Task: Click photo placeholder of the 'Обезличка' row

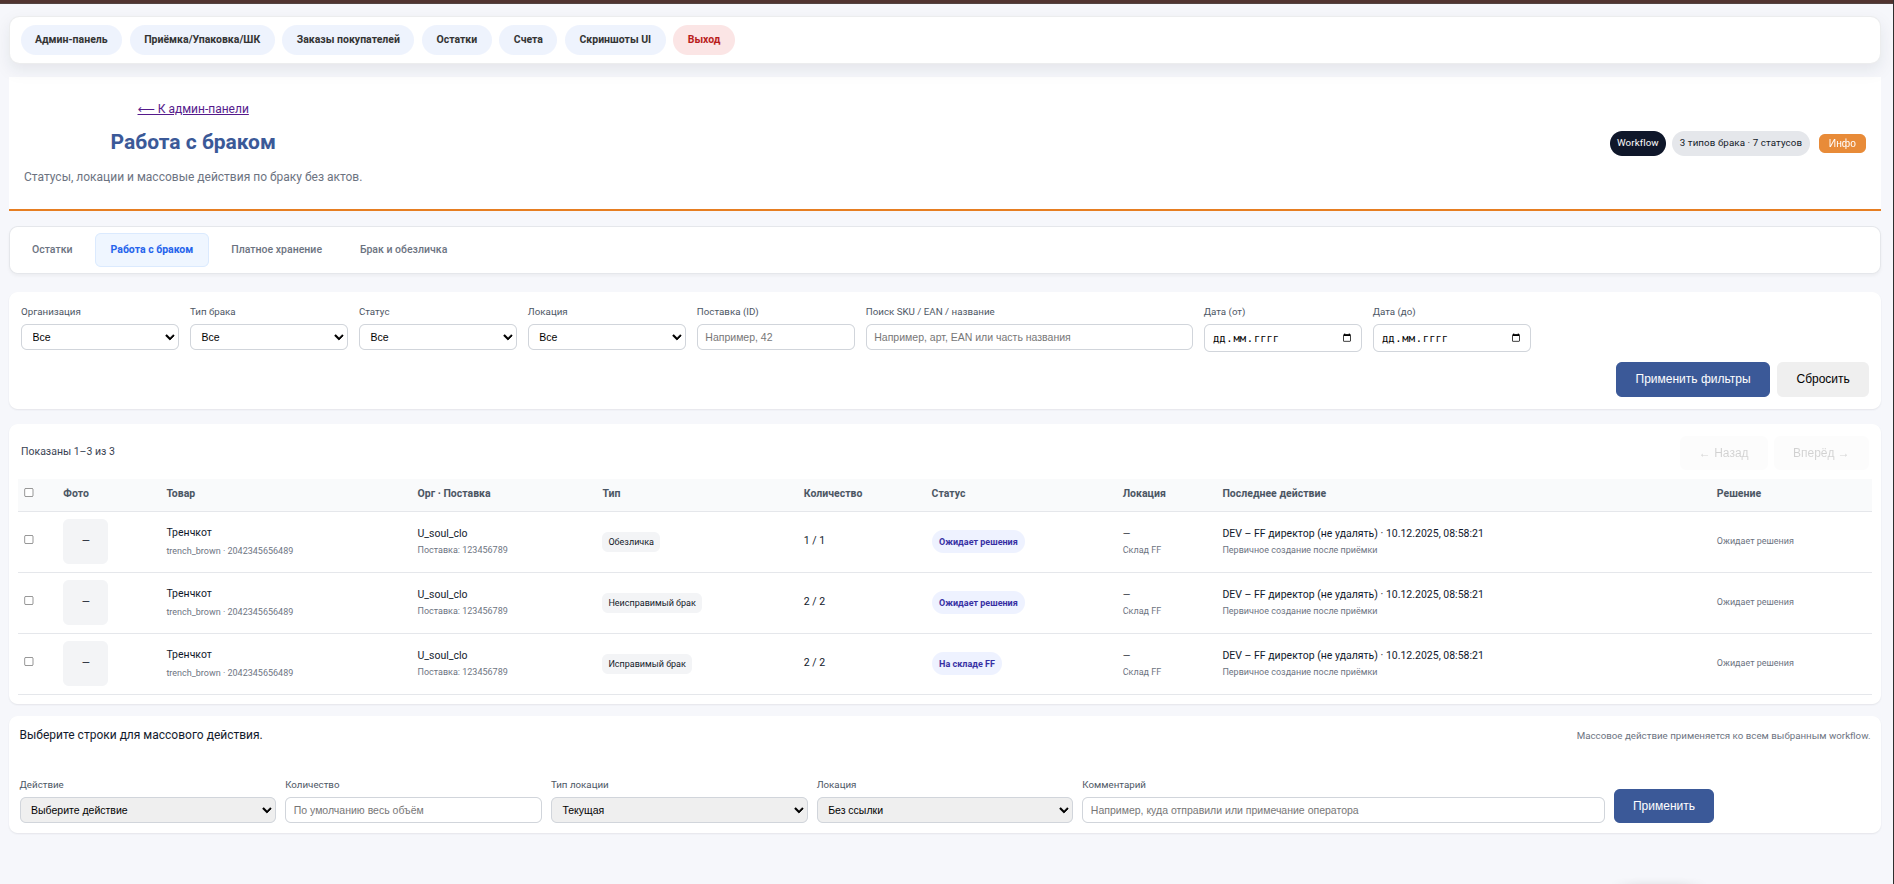Action: point(85,541)
